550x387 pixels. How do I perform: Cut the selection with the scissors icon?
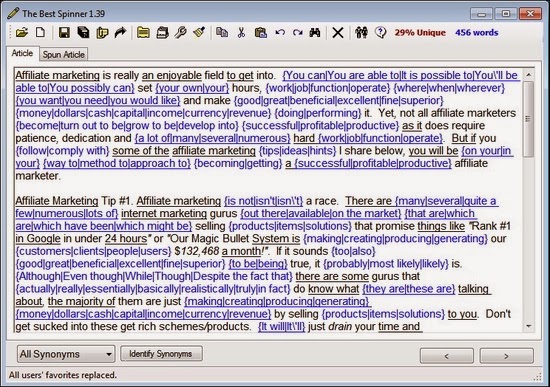coord(241,33)
